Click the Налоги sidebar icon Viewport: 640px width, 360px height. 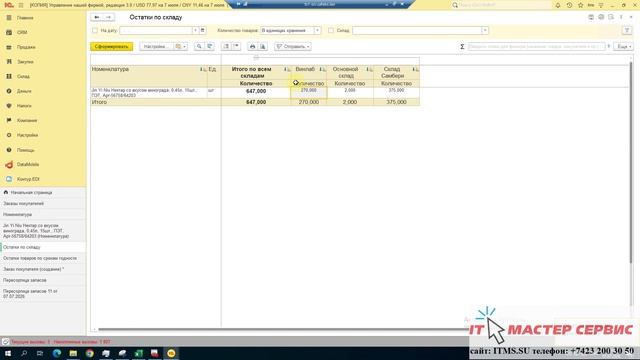(x=9, y=106)
